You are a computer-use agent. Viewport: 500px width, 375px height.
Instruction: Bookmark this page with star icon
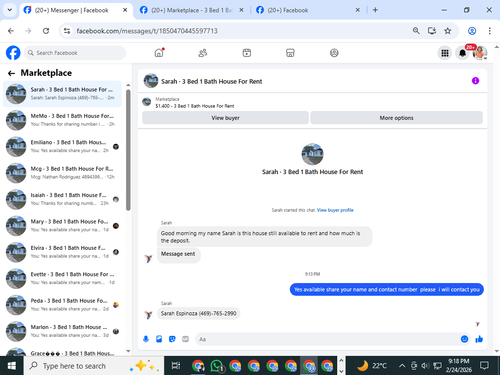tap(448, 31)
